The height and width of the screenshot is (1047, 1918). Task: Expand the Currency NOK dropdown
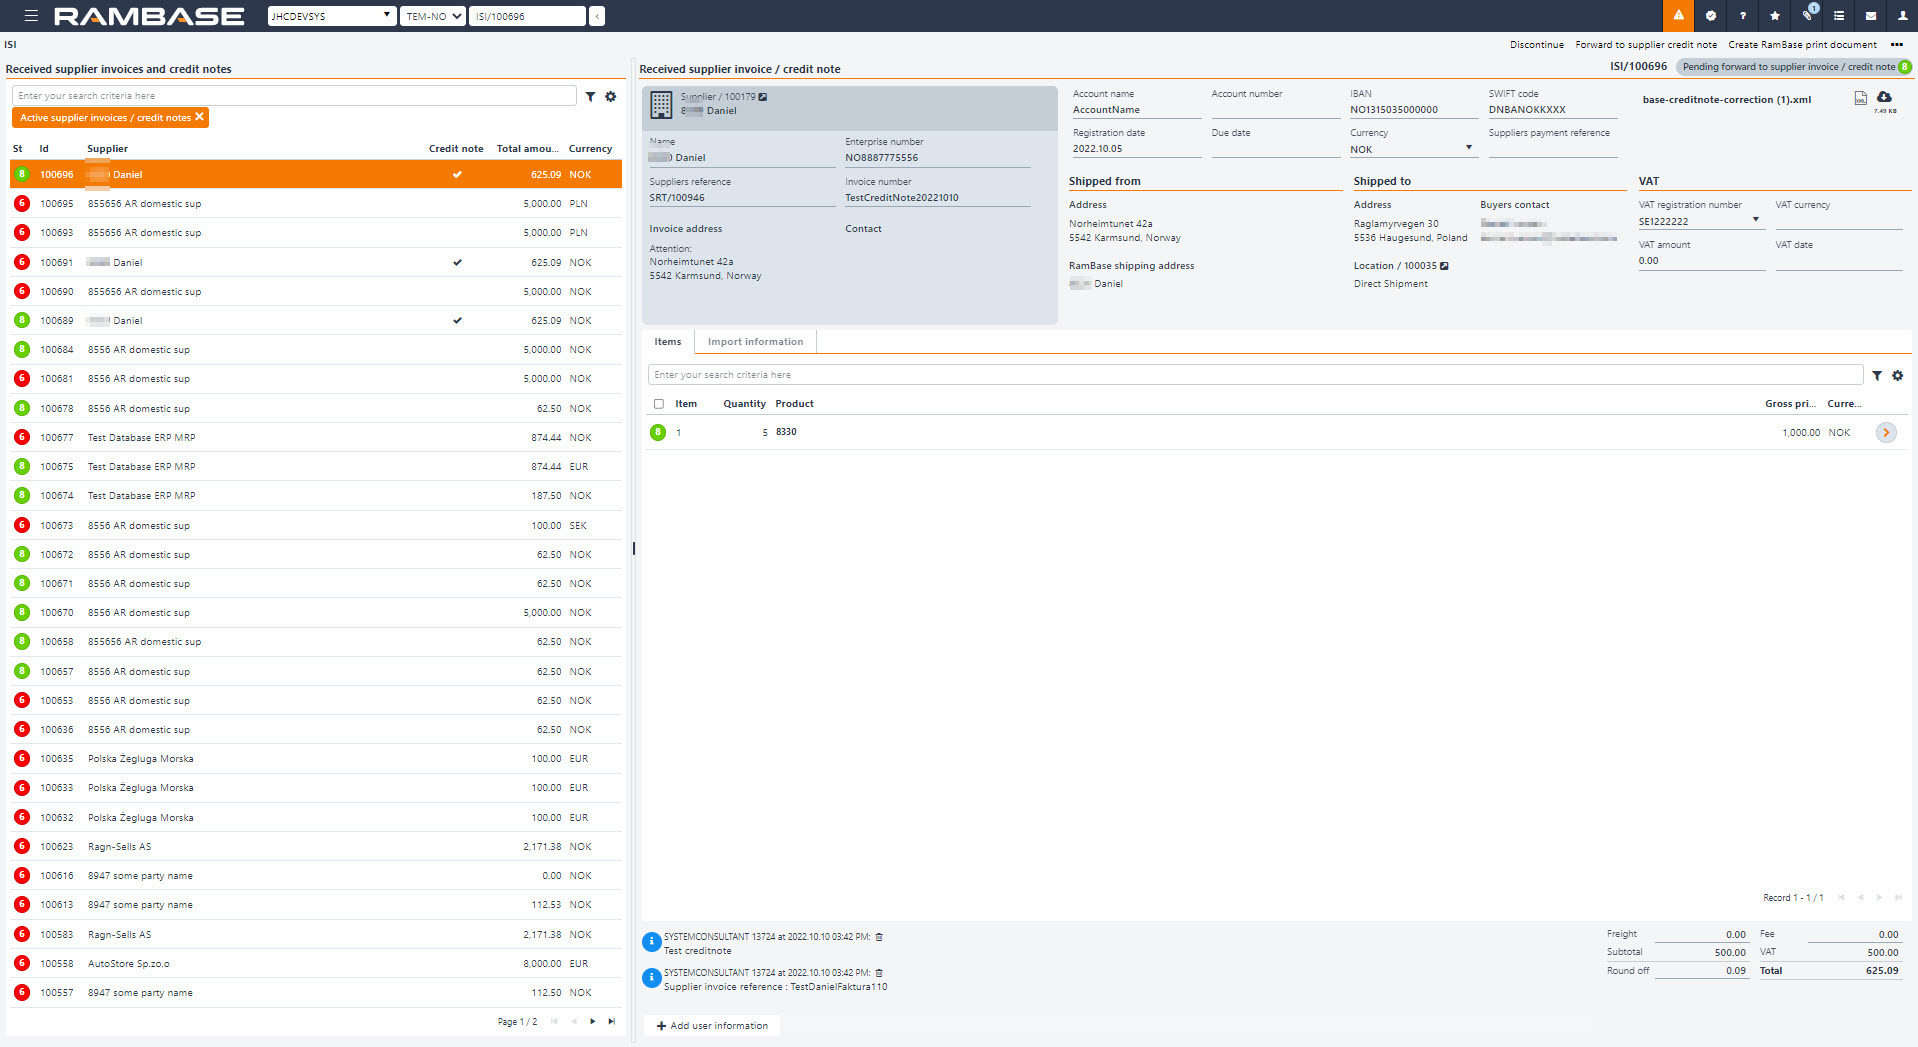[1468, 148]
